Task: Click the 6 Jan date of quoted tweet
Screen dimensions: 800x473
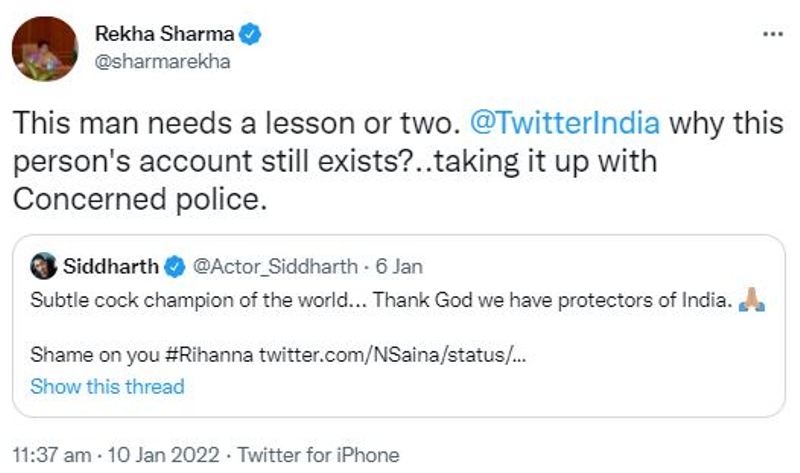Action: point(399,267)
